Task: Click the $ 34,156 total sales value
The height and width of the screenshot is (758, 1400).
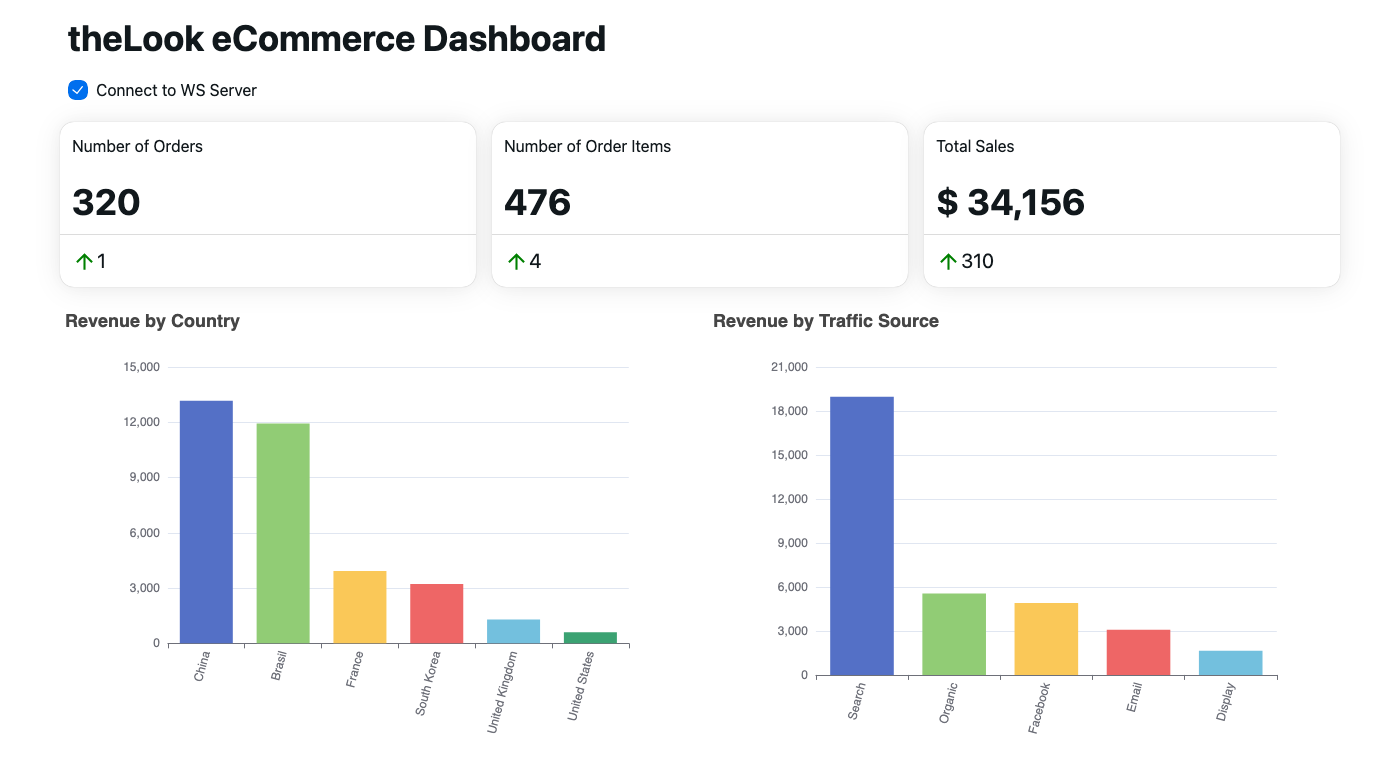Action: pyautogui.click(x=1010, y=202)
